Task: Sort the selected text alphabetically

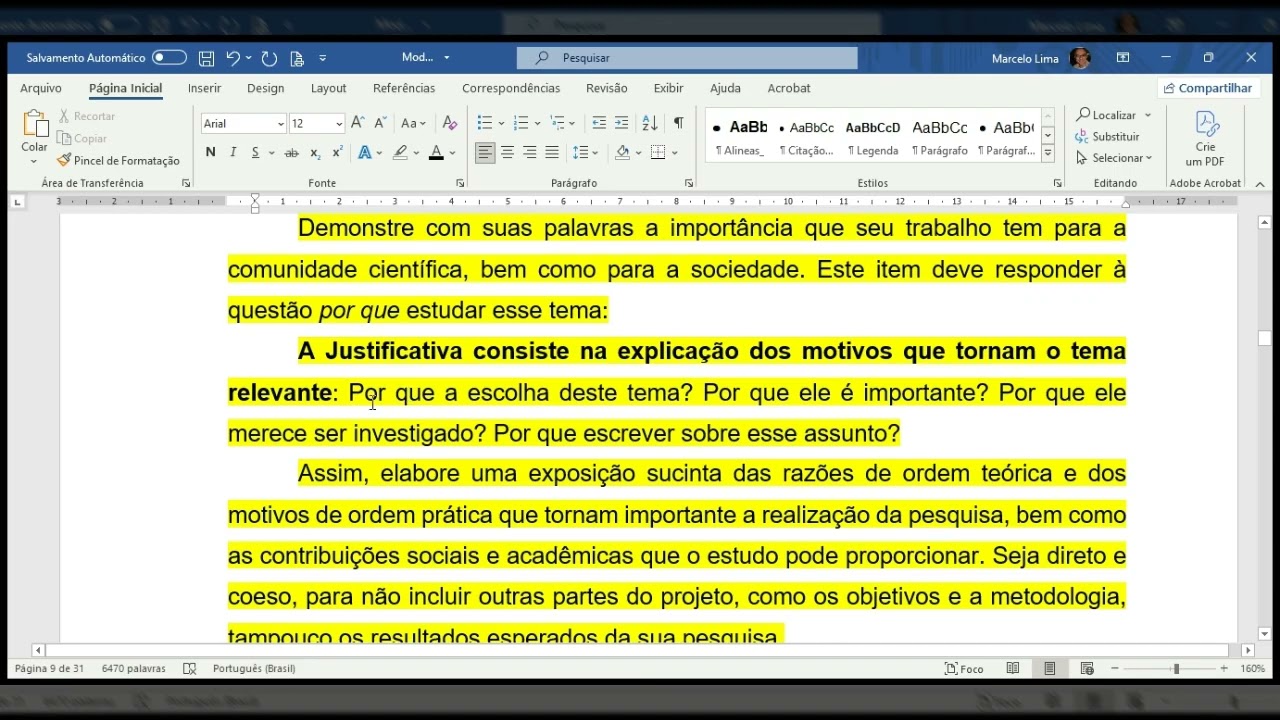Action: click(650, 123)
